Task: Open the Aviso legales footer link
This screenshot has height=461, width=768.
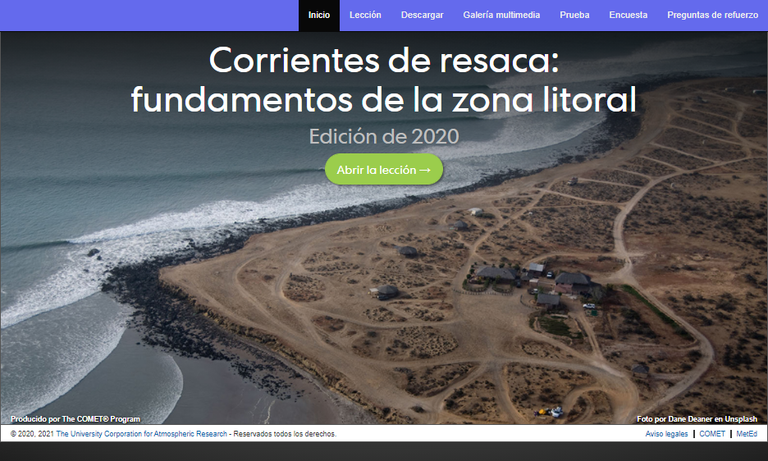Action: 666,434
